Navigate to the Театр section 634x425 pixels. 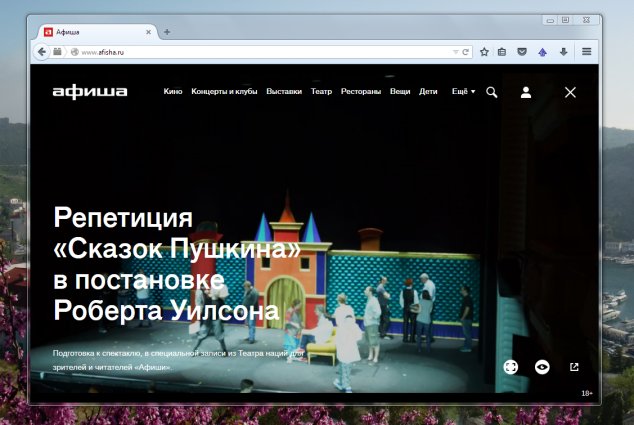click(321, 91)
